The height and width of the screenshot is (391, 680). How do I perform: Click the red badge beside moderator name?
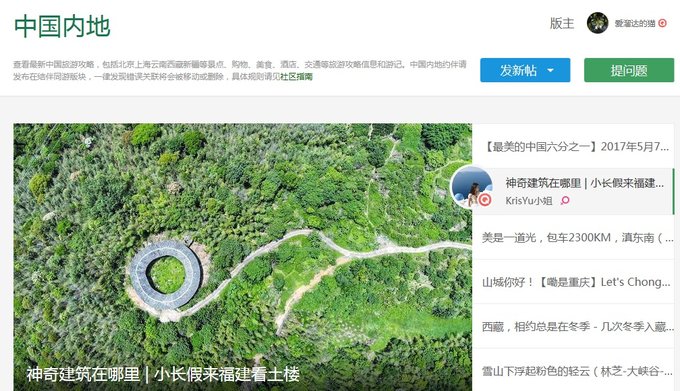[x=662, y=23]
